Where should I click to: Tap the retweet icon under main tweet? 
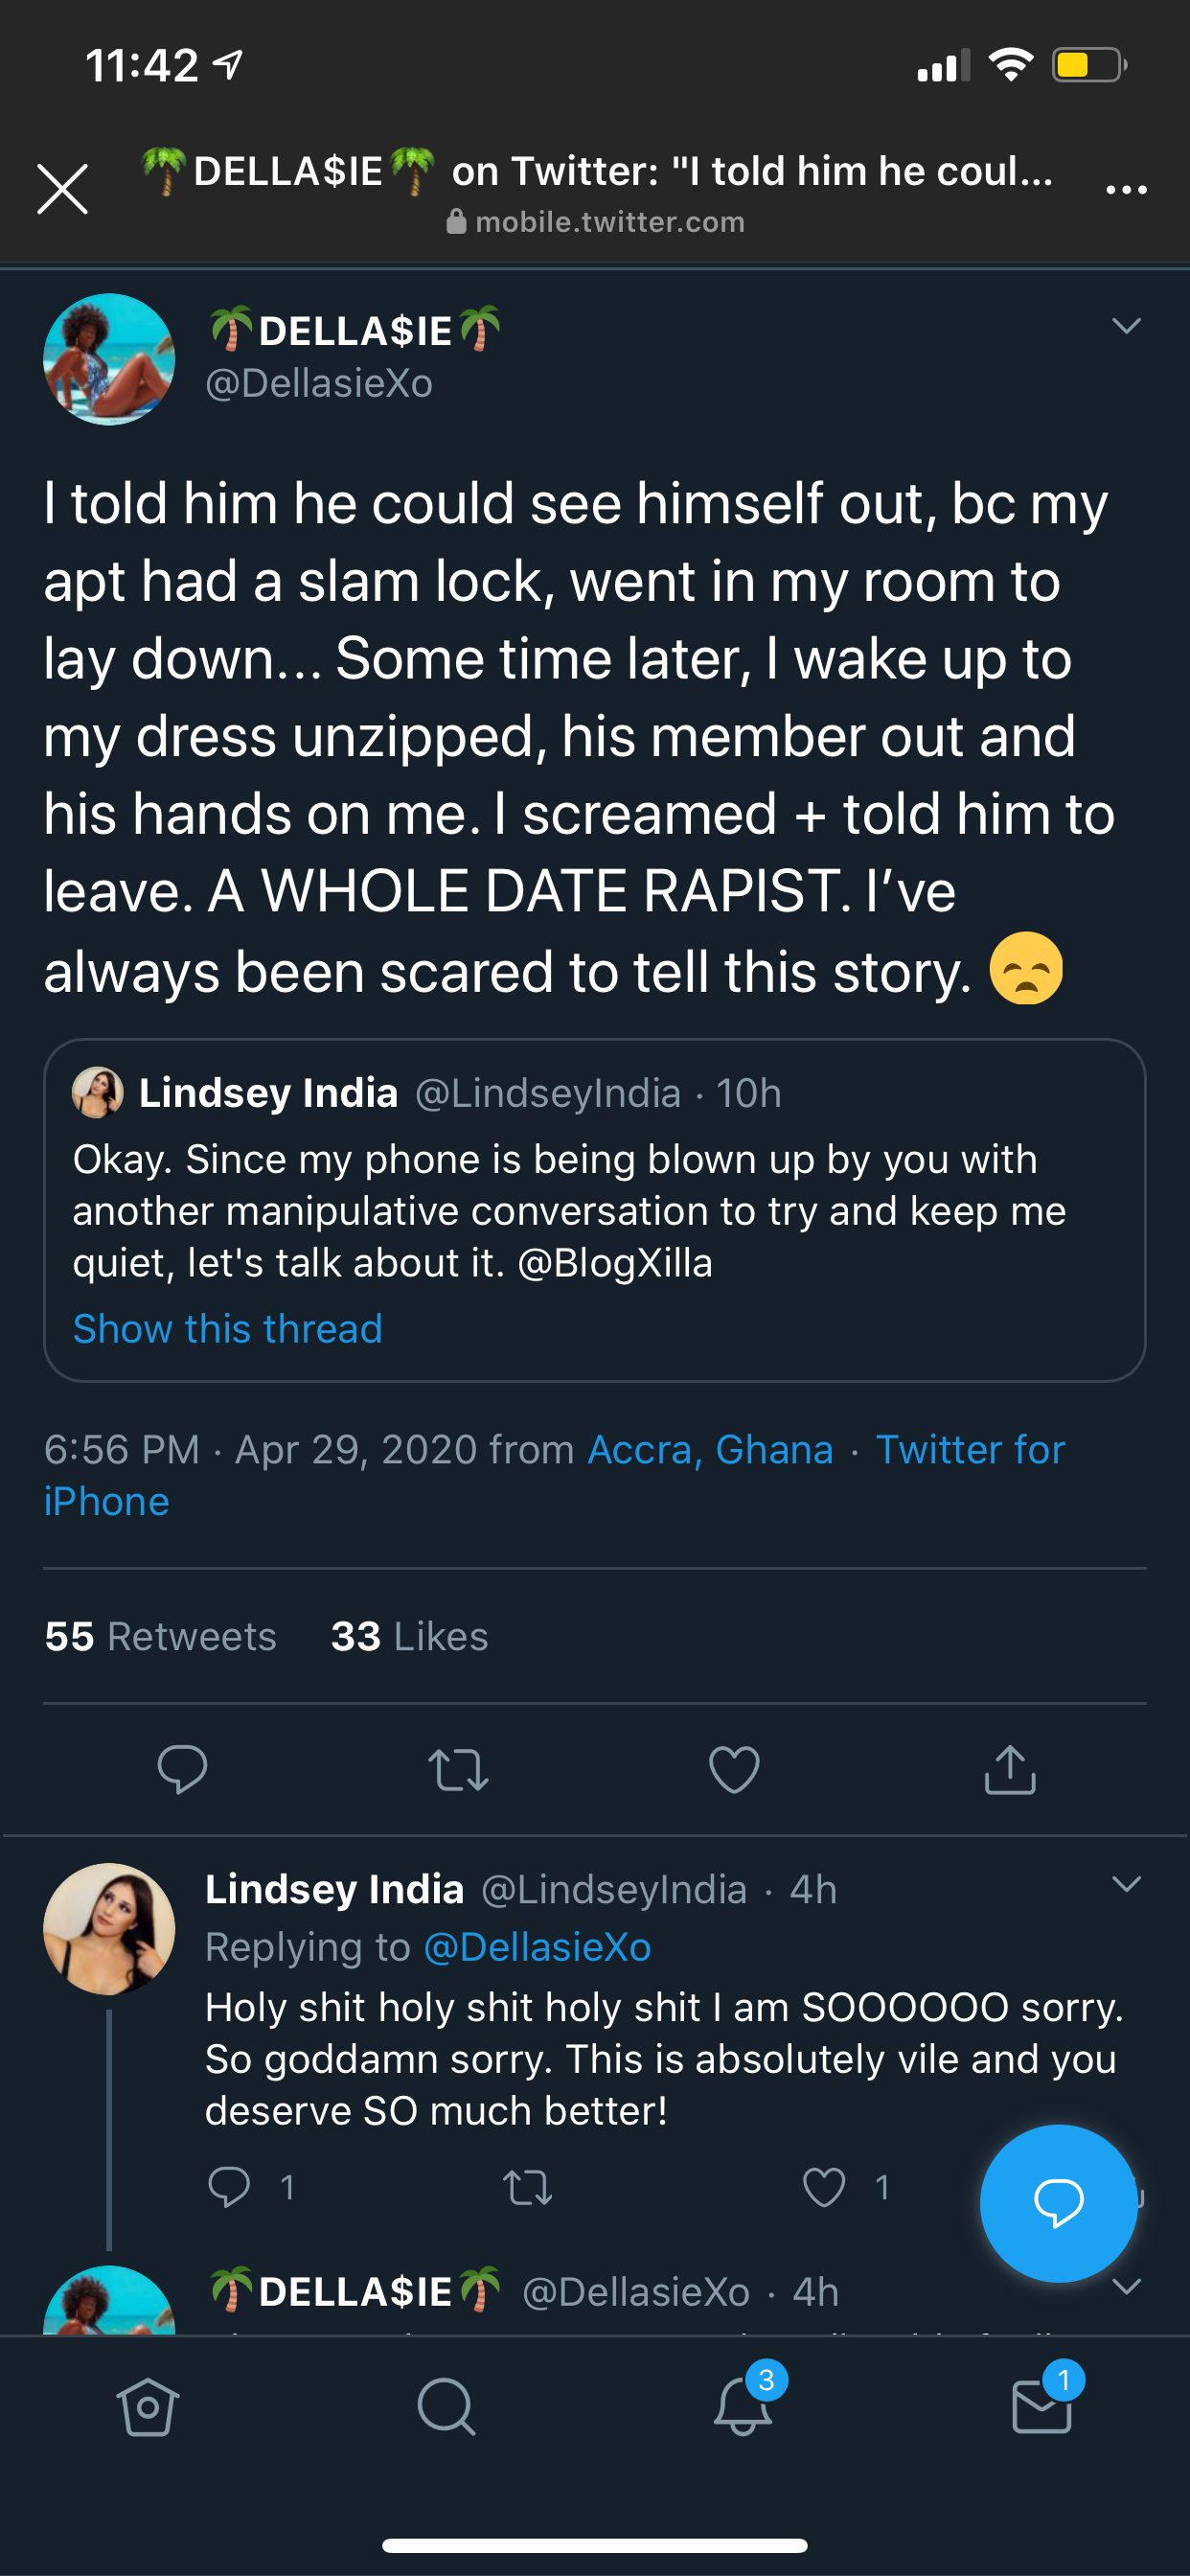click(458, 1768)
